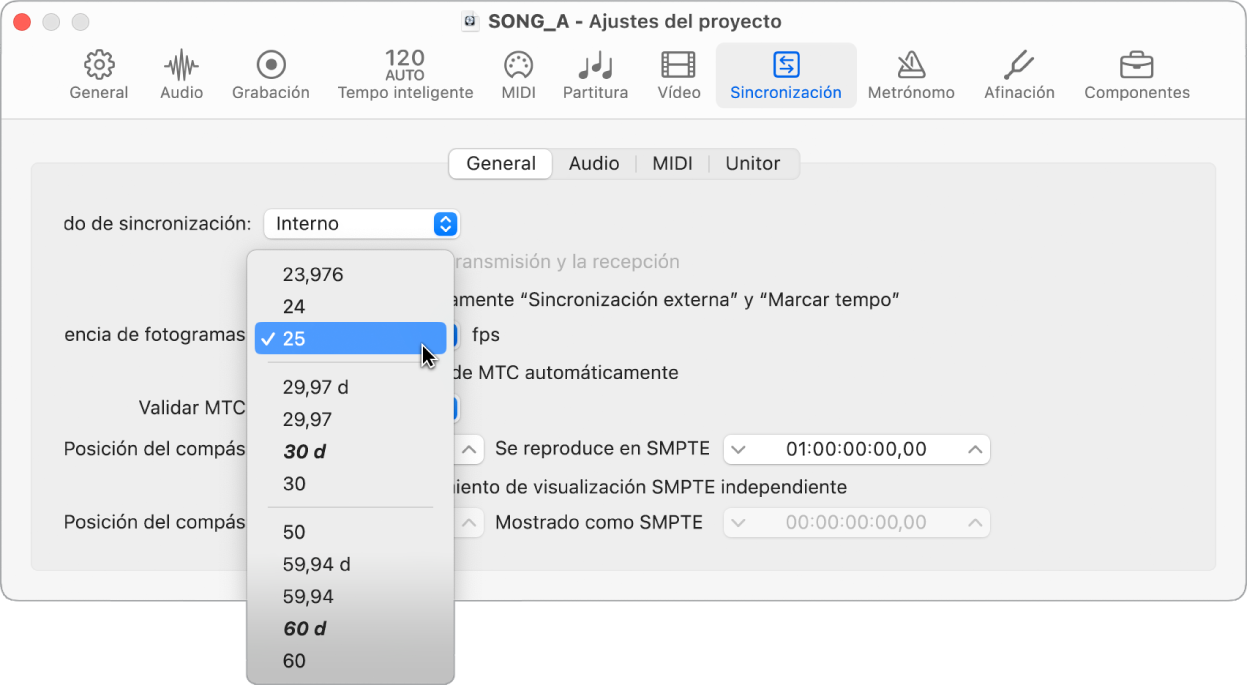
Task: Enable the 29,97 d frame rate
Action: [313, 387]
